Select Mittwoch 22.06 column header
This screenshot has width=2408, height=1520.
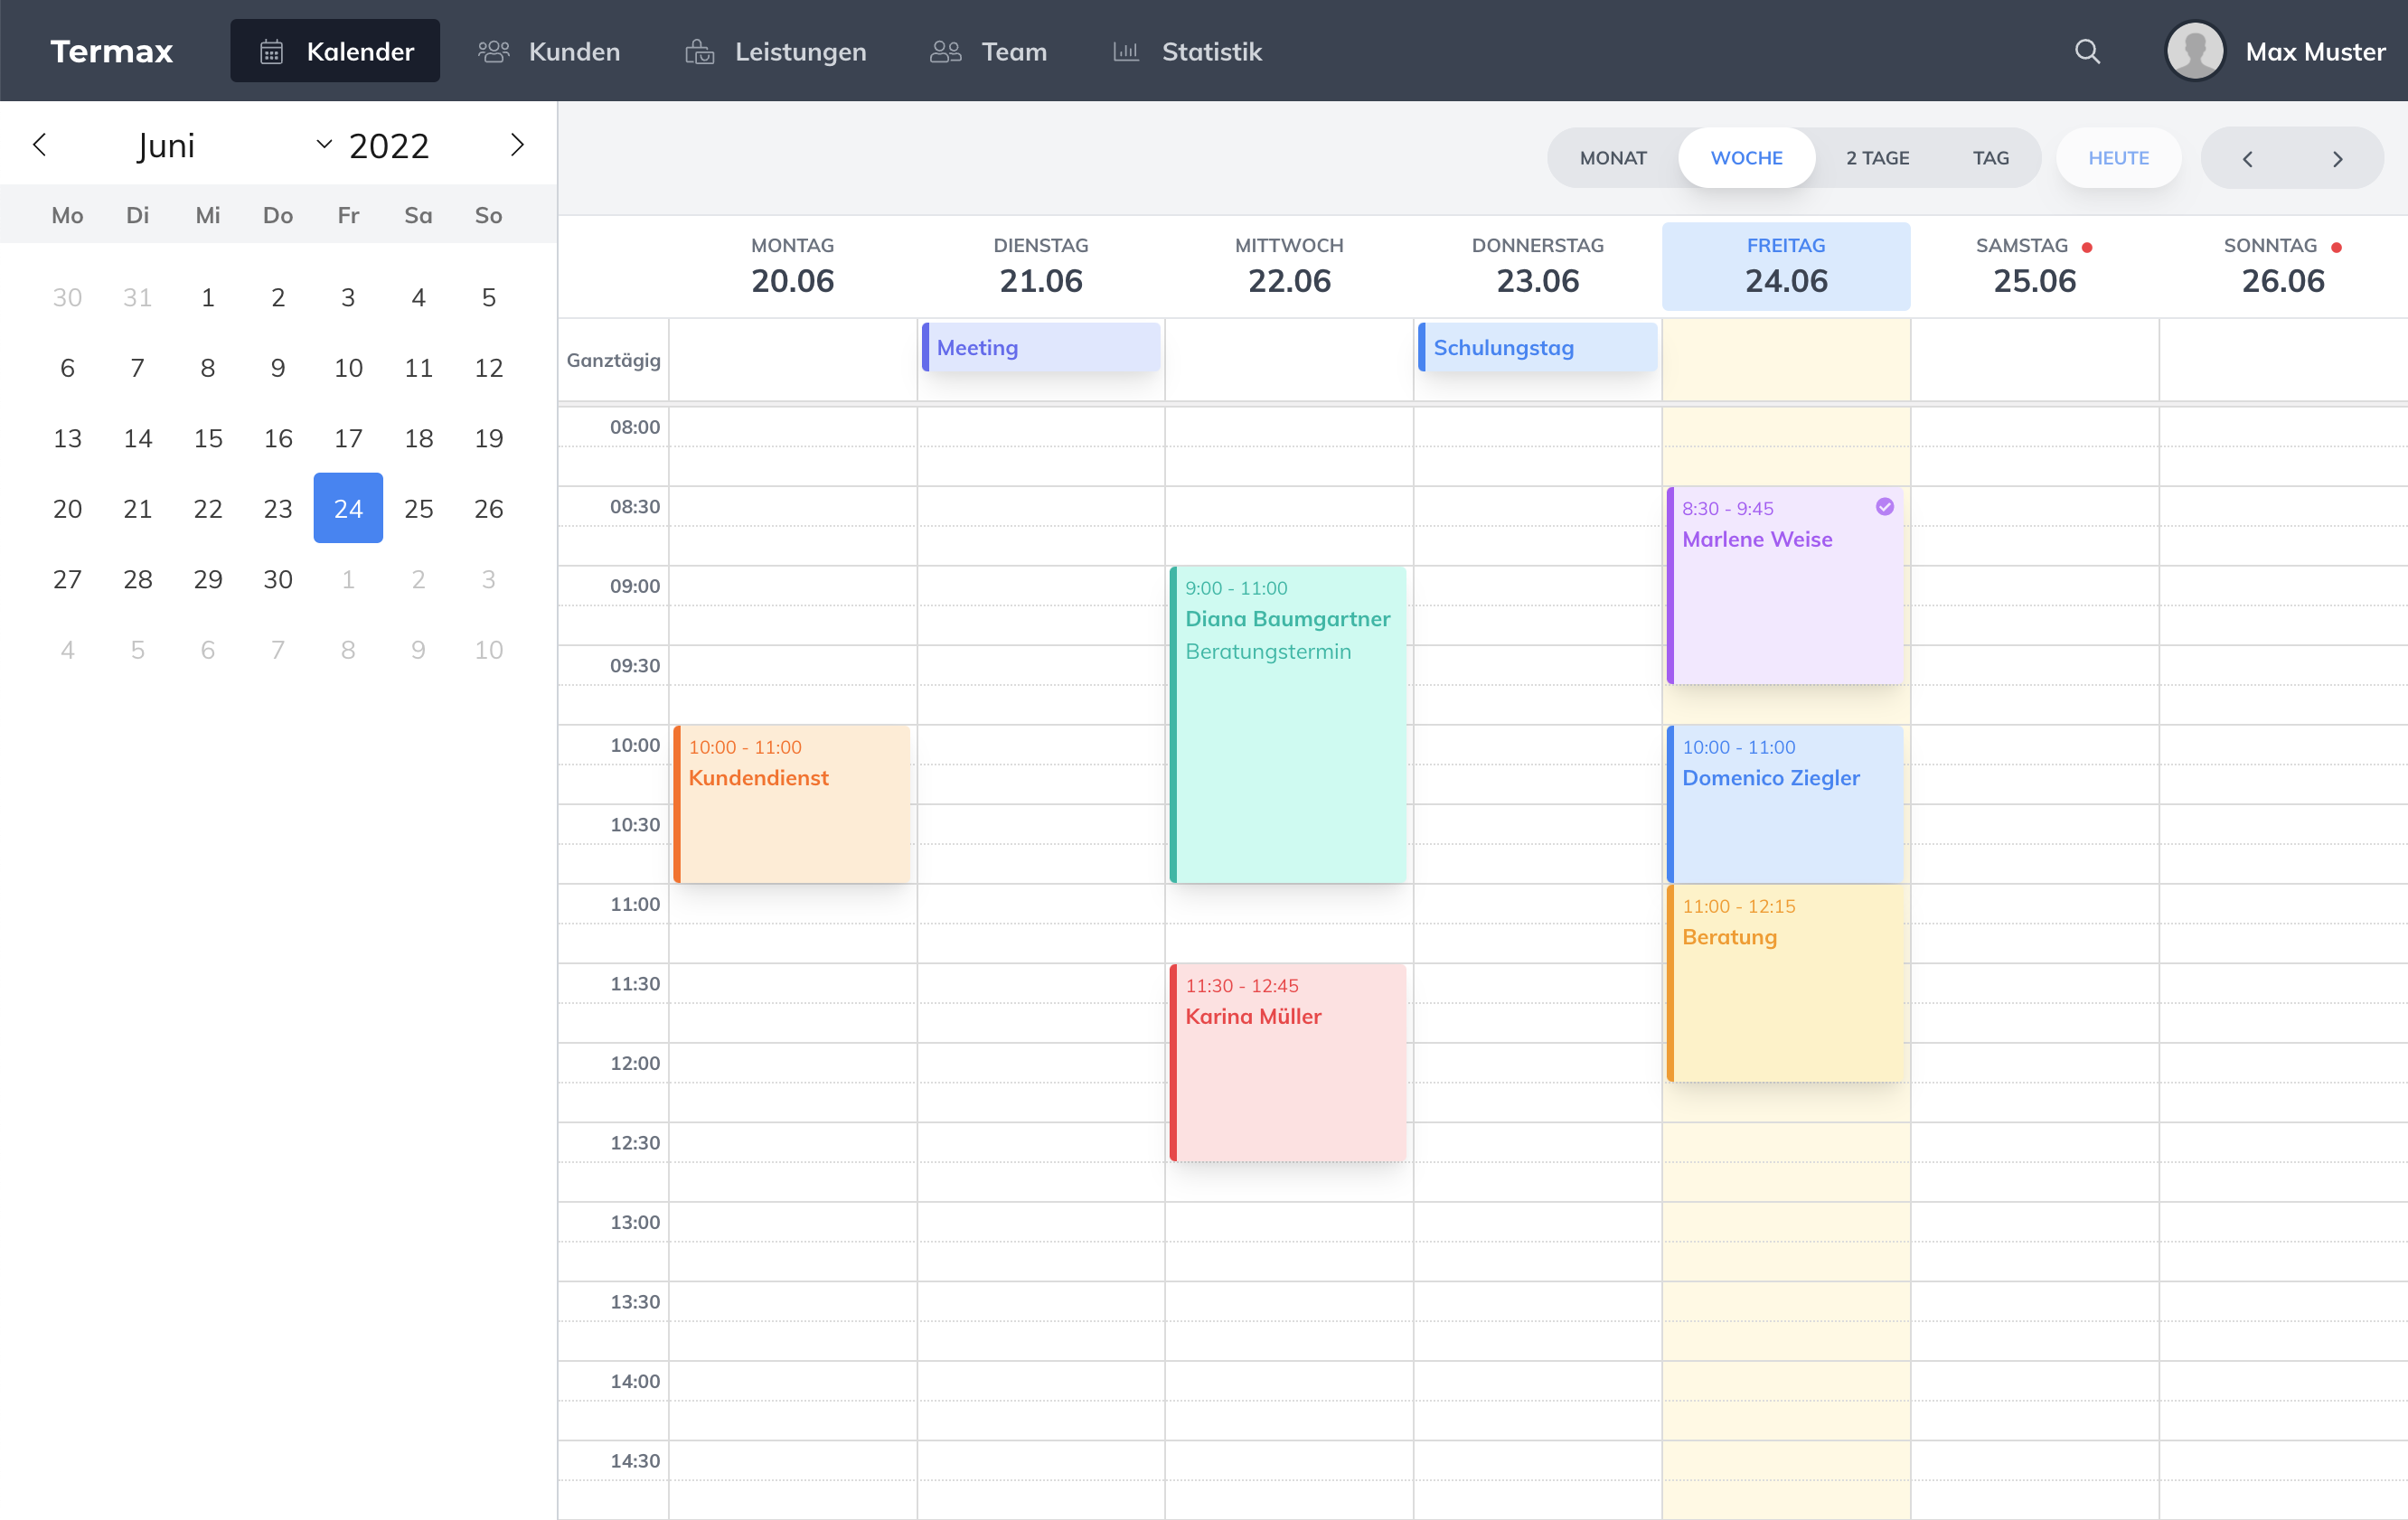tap(1289, 266)
